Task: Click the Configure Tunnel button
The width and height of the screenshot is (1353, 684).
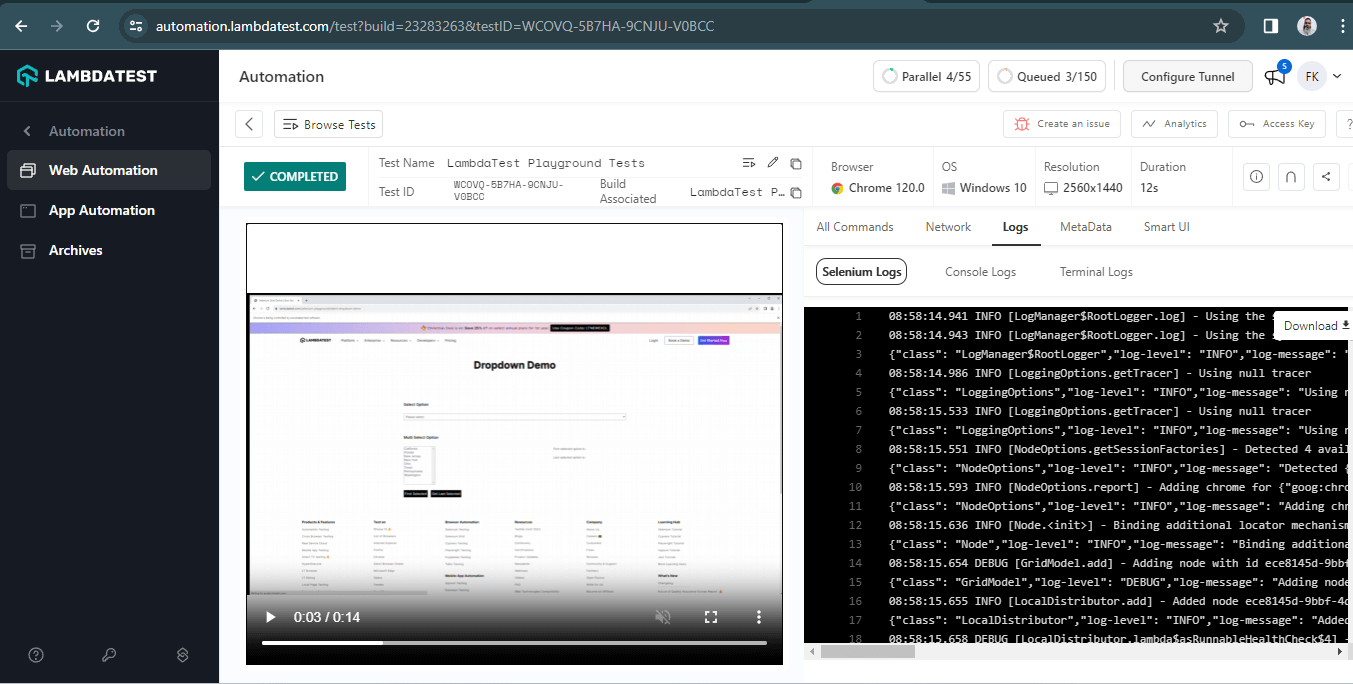Action: pos(1187,76)
